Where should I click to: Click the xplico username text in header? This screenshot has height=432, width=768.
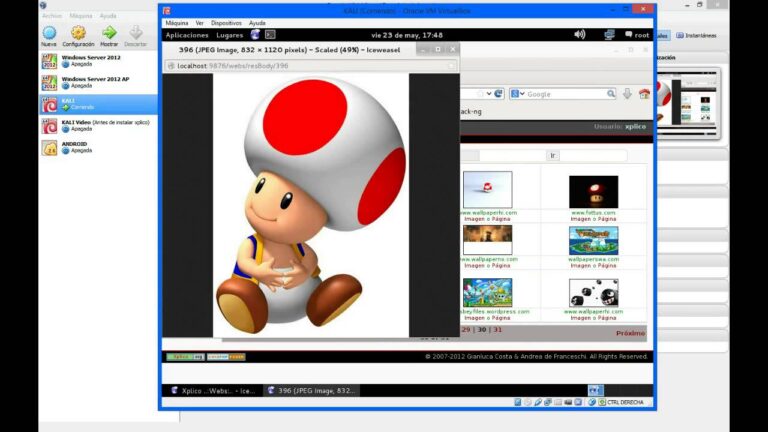[635, 126]
